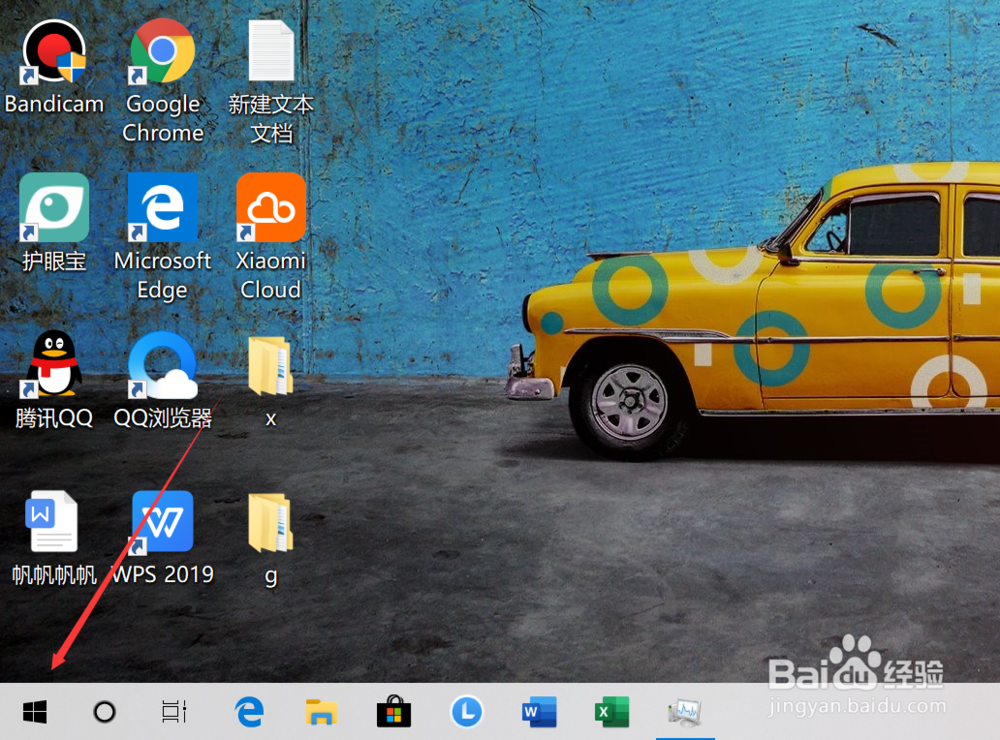1000x740 pixels.
Task: Click the "Bandicam" icon label
Action: point(54,103)
